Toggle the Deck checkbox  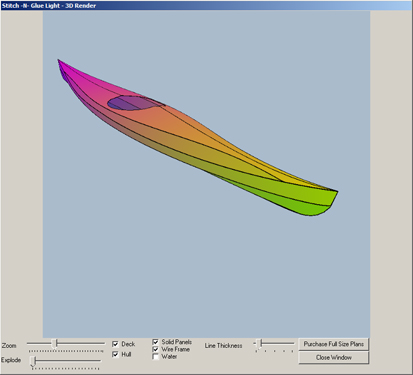click(x=115, y=344)
